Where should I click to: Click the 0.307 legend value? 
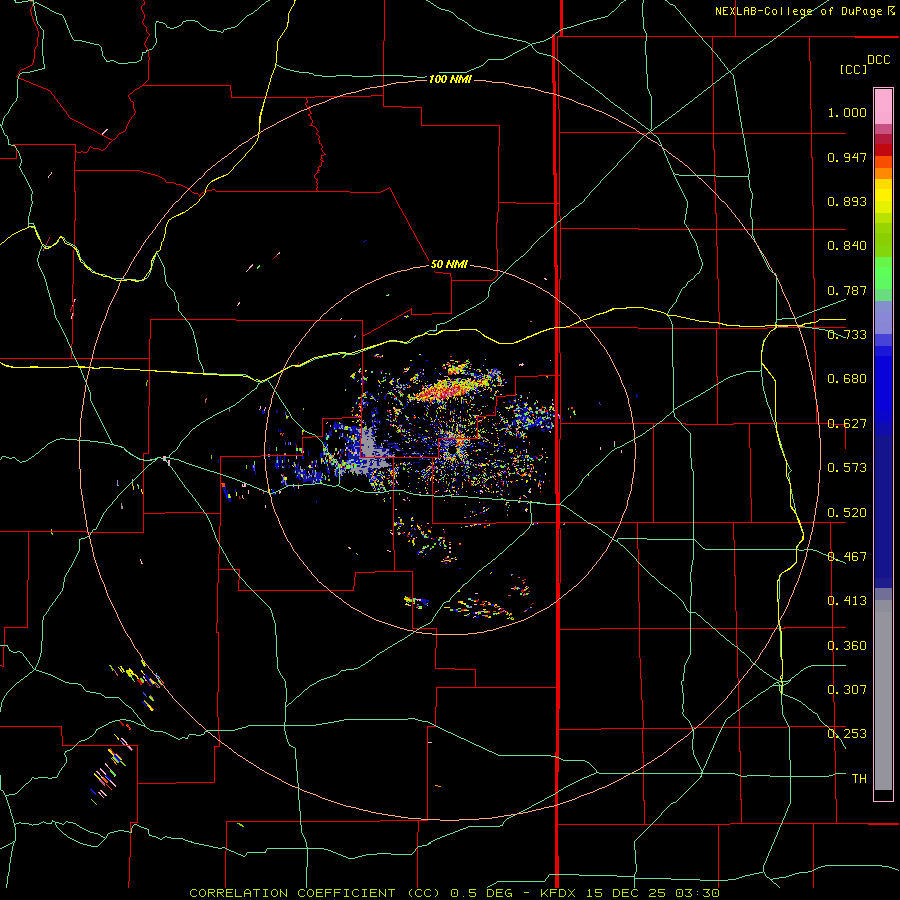pyautogui.click(x=847, y=690)
